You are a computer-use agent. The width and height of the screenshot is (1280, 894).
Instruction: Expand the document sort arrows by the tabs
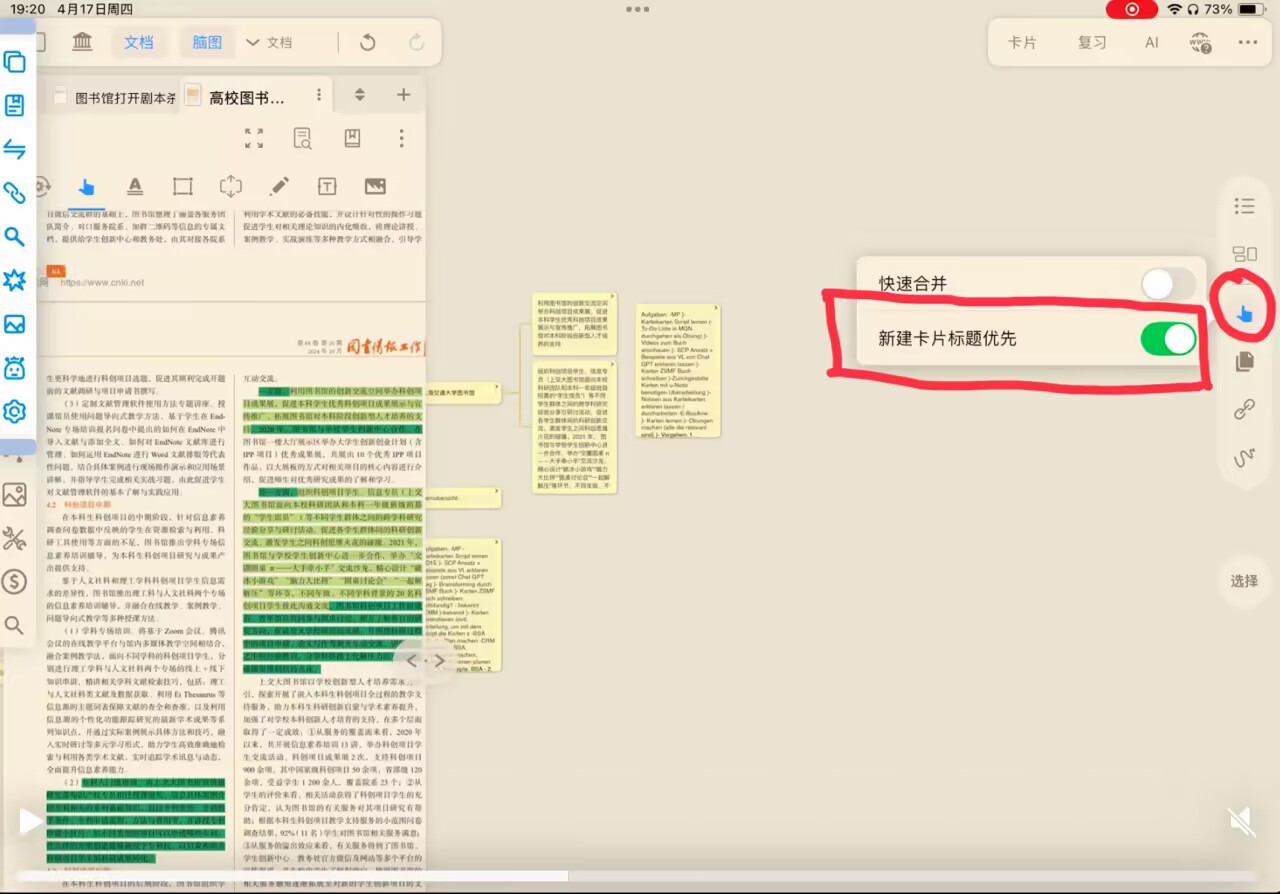tap(360, 95)
